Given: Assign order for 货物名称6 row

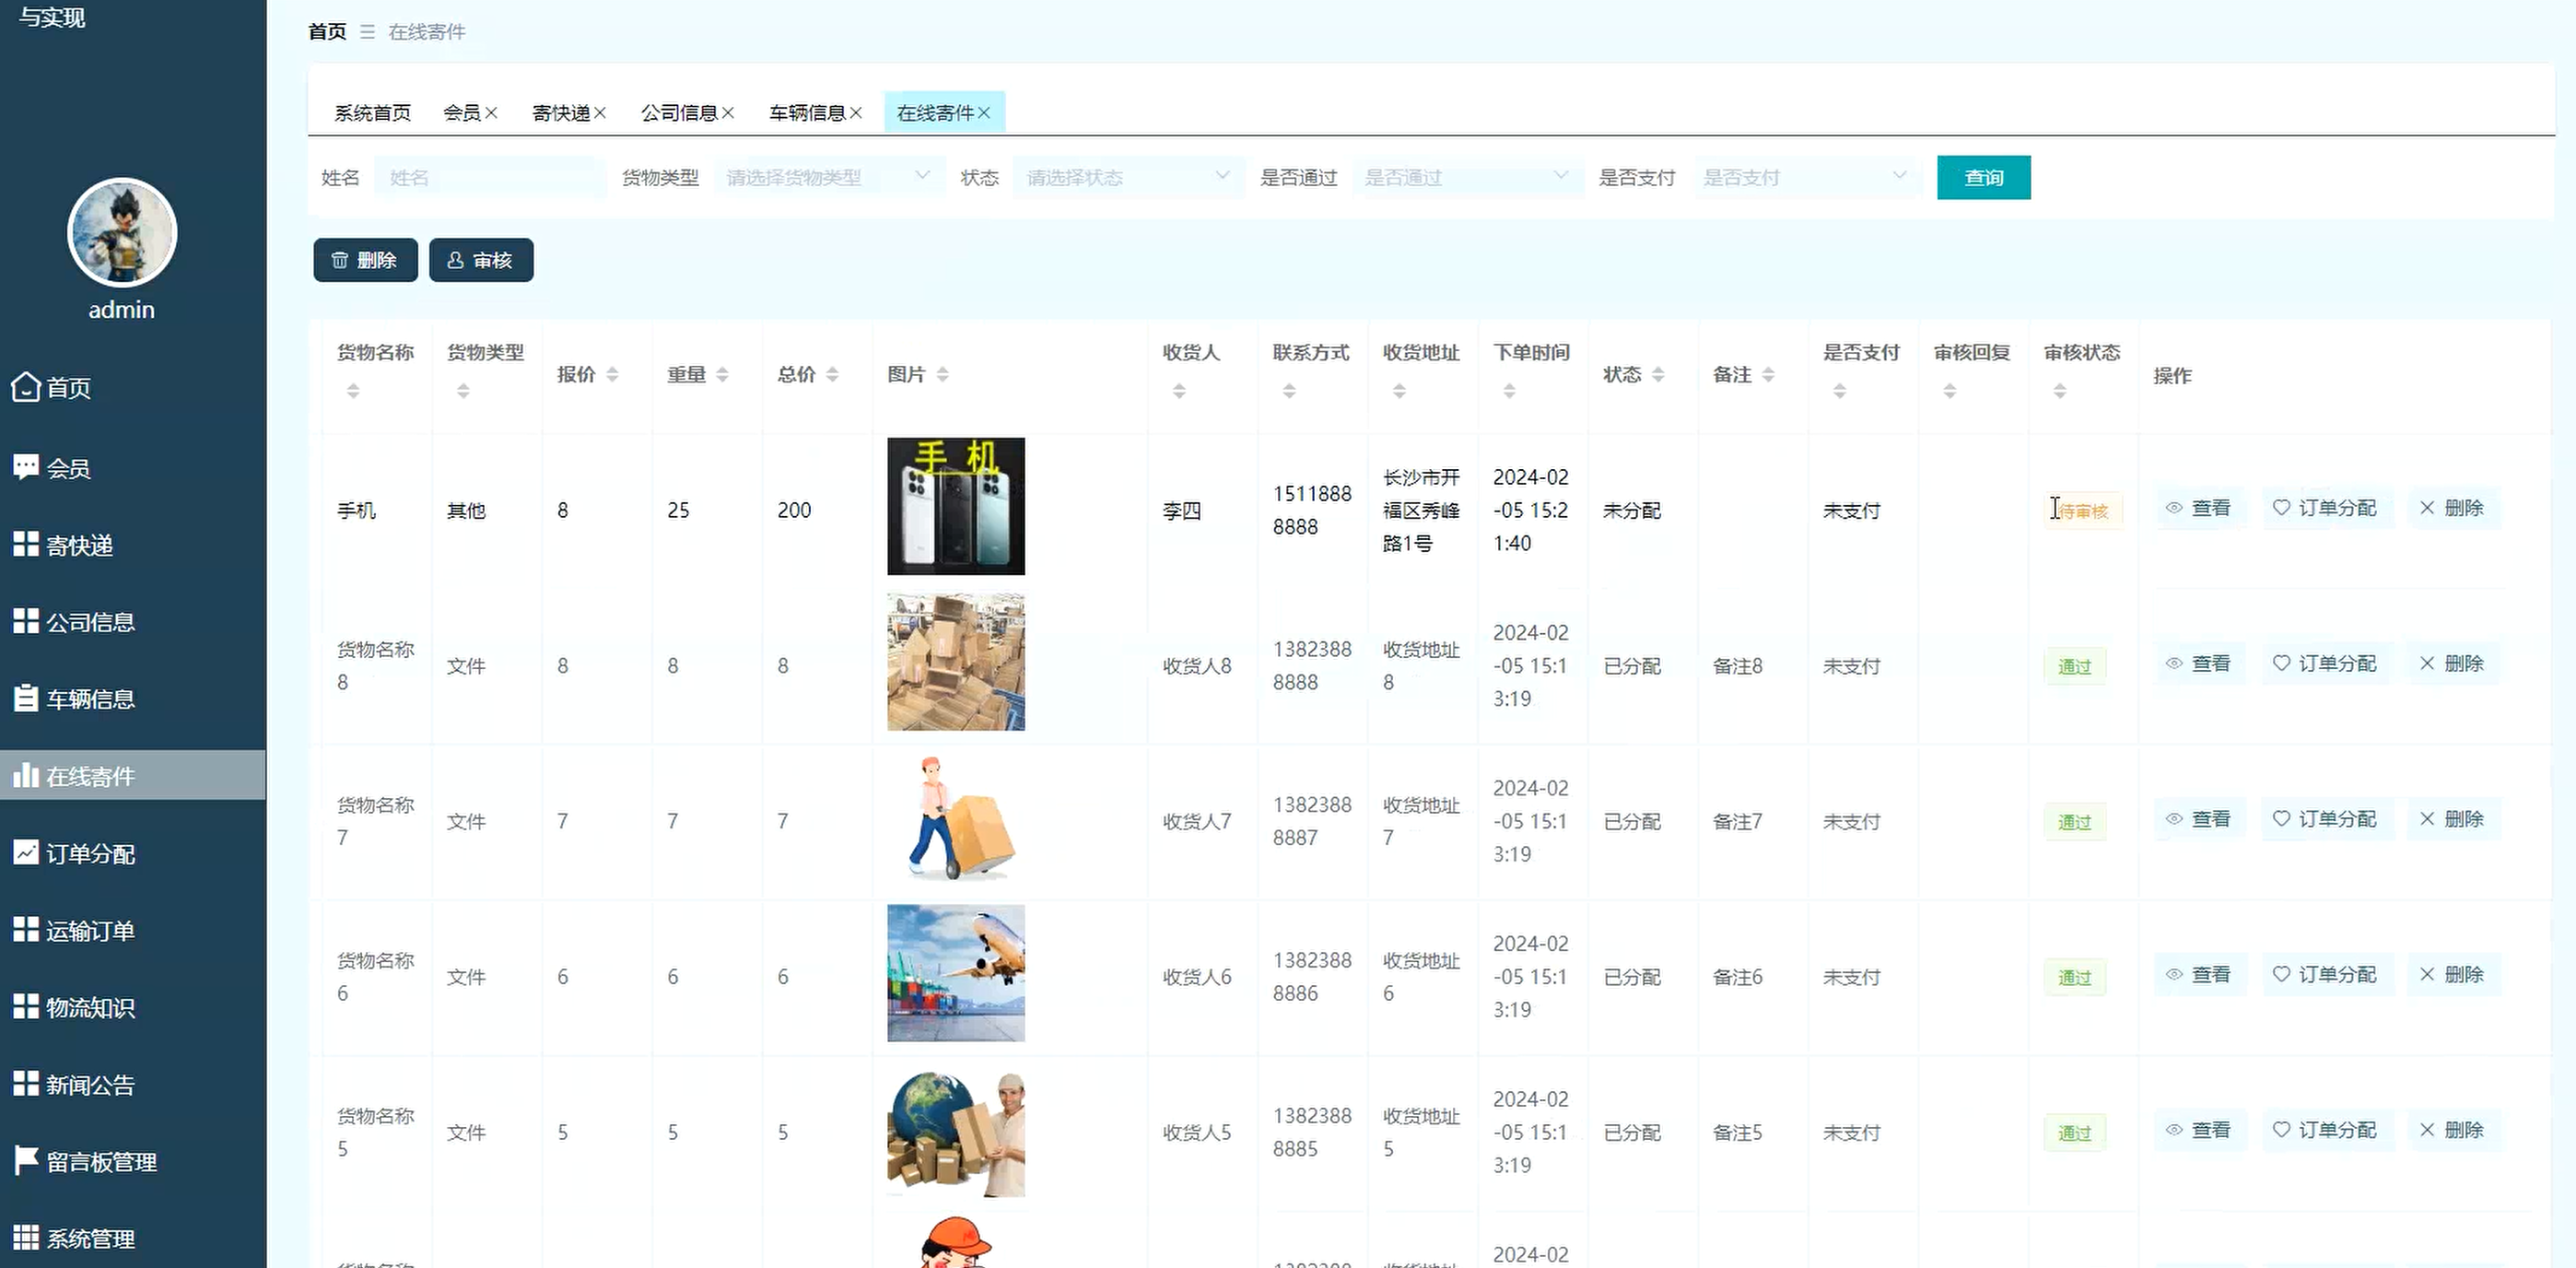Looking at the screenshot, I should point(2326,974).
